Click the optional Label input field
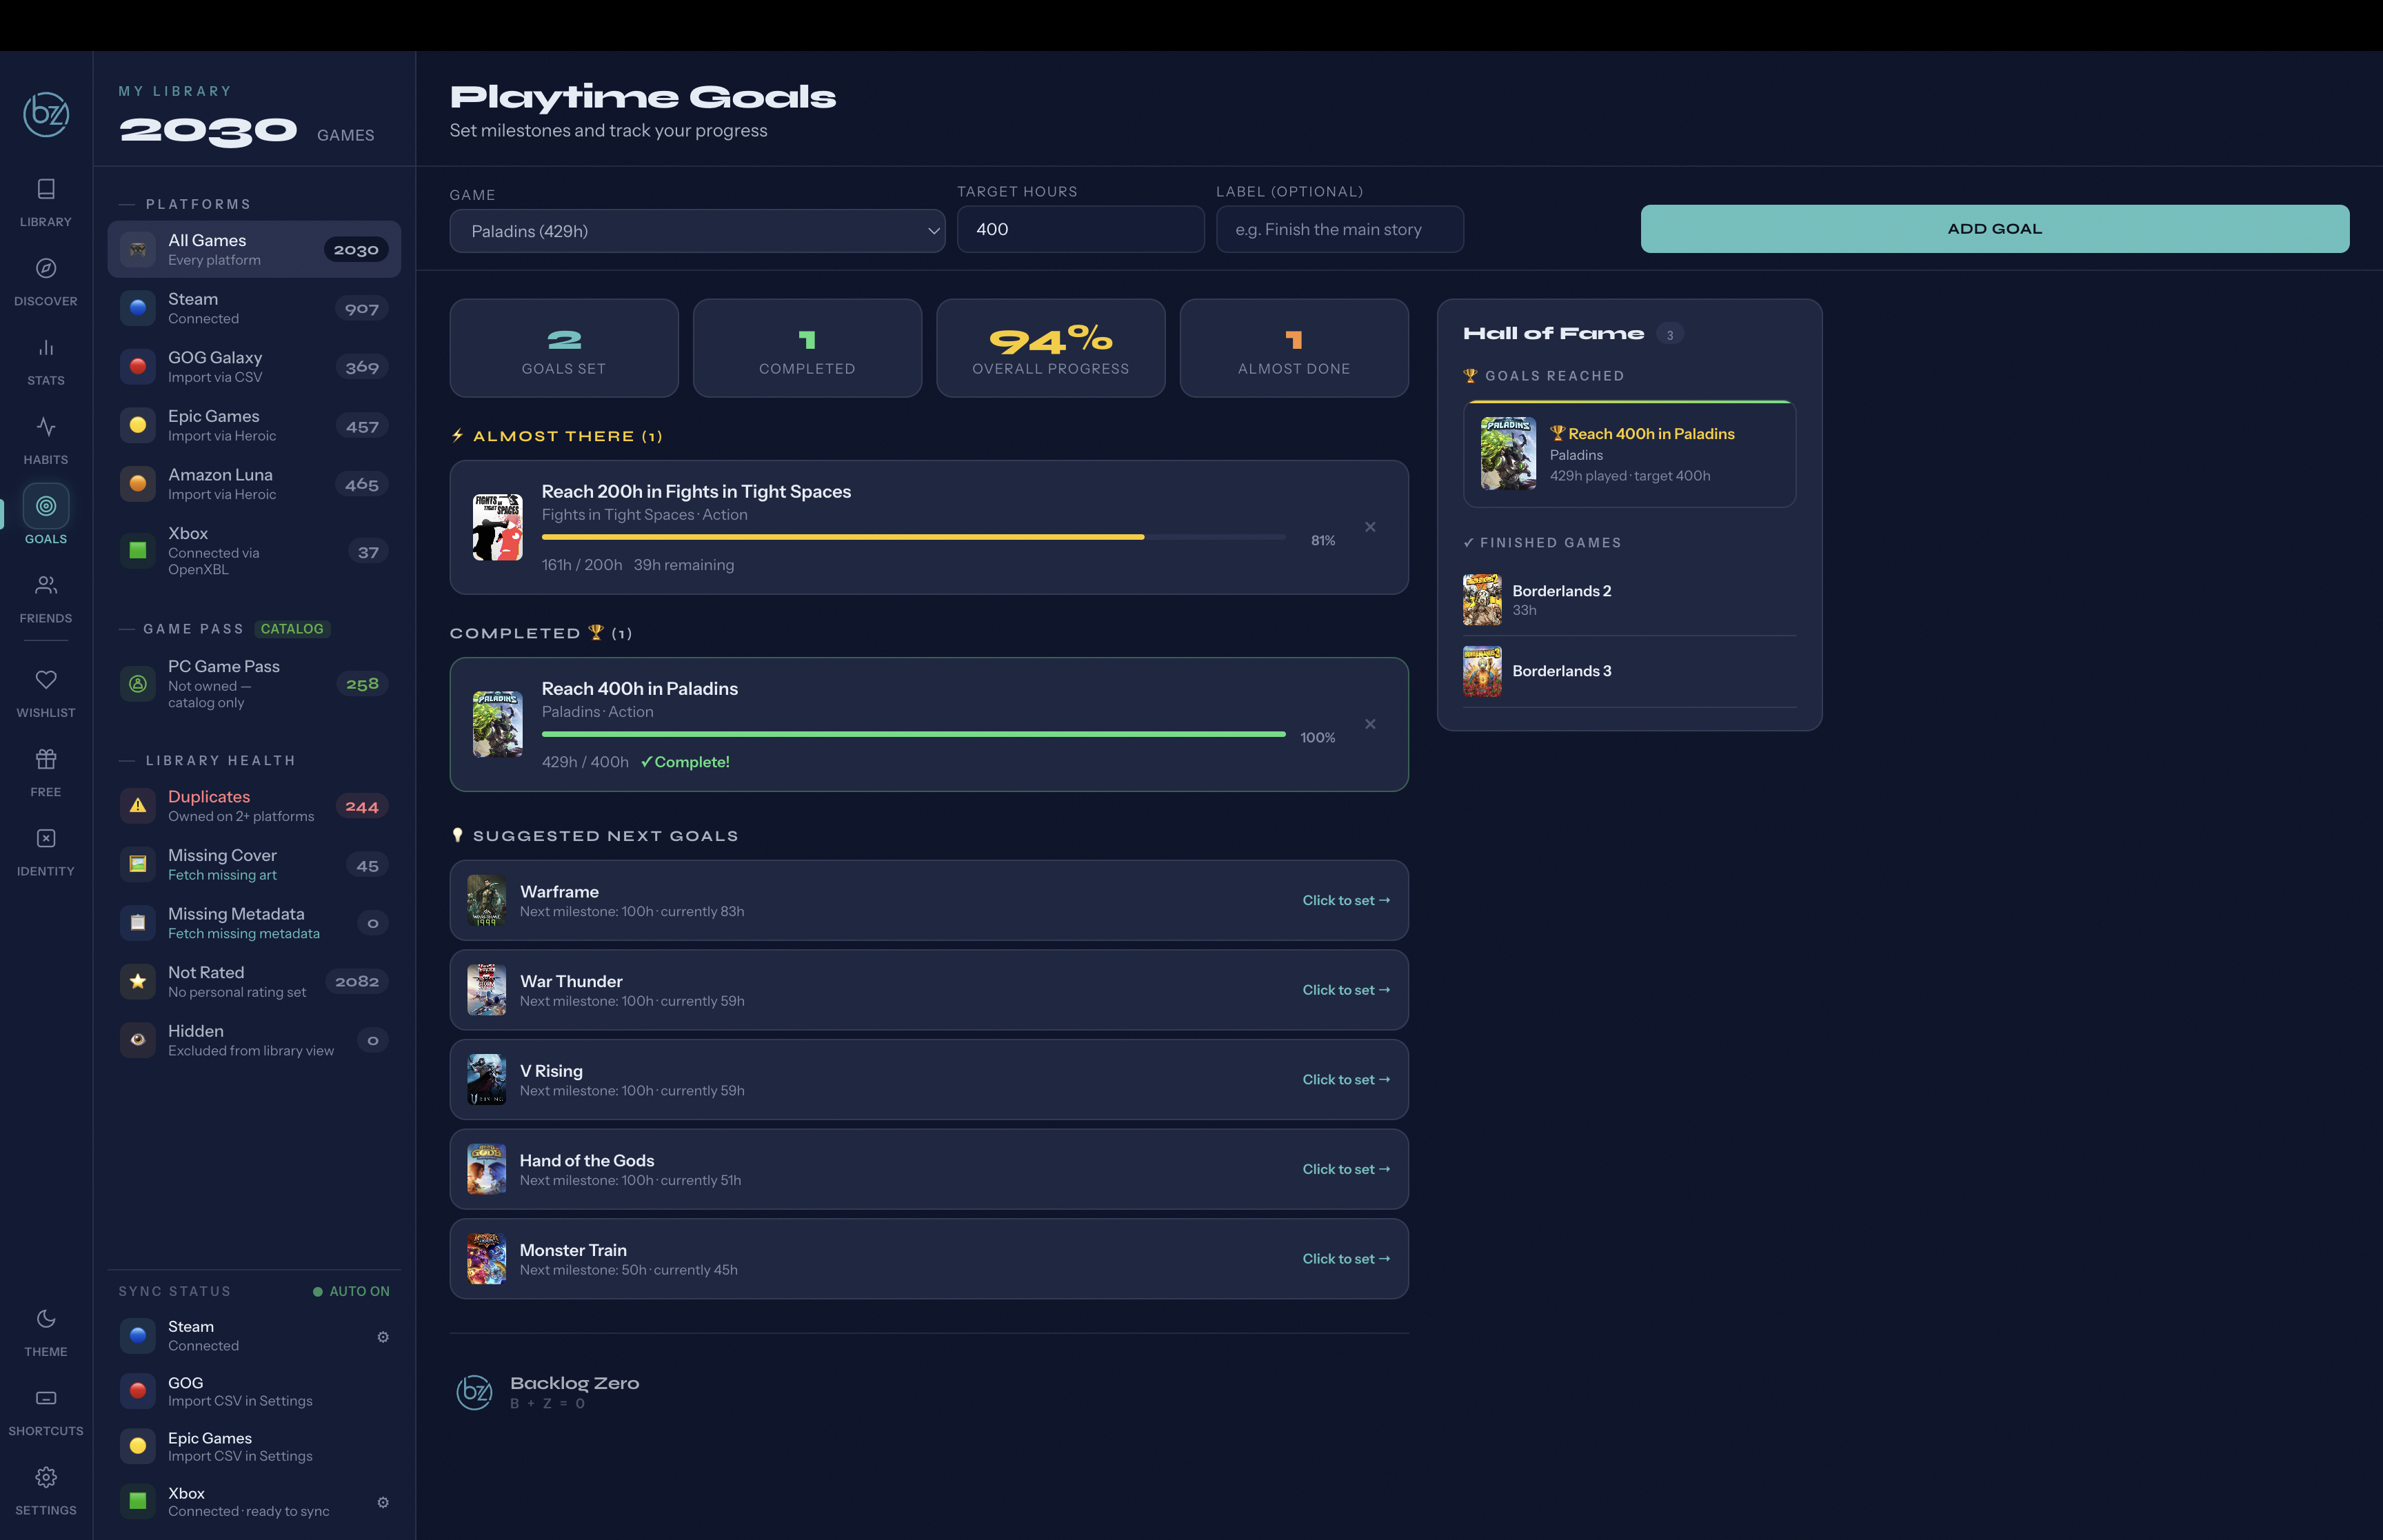The image size is (2383, 1540). pos(1339,229)
